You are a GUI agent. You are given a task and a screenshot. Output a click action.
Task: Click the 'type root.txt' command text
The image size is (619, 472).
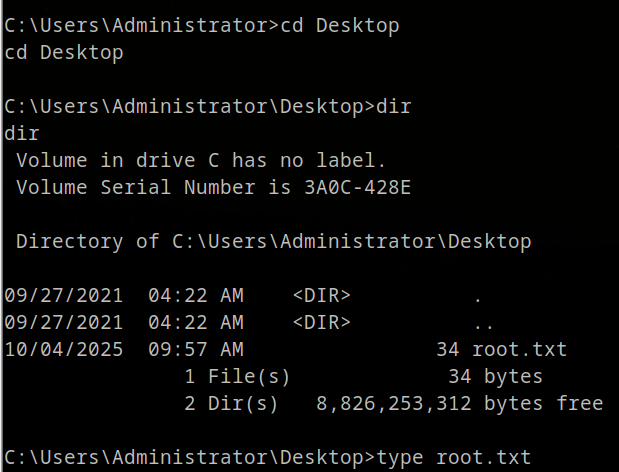tap(454, 458)
